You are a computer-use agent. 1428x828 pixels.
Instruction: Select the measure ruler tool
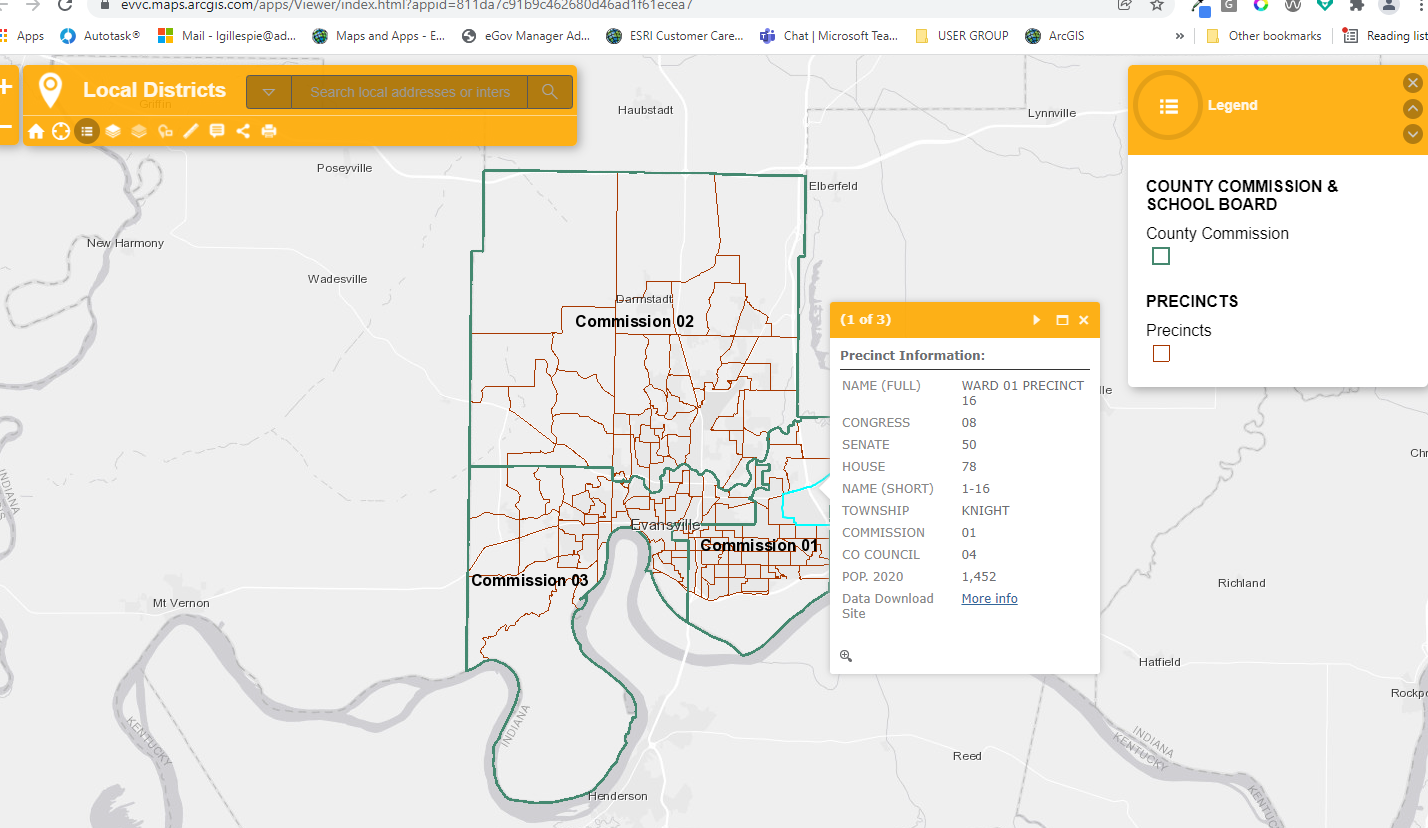click(x=191, y=131)
